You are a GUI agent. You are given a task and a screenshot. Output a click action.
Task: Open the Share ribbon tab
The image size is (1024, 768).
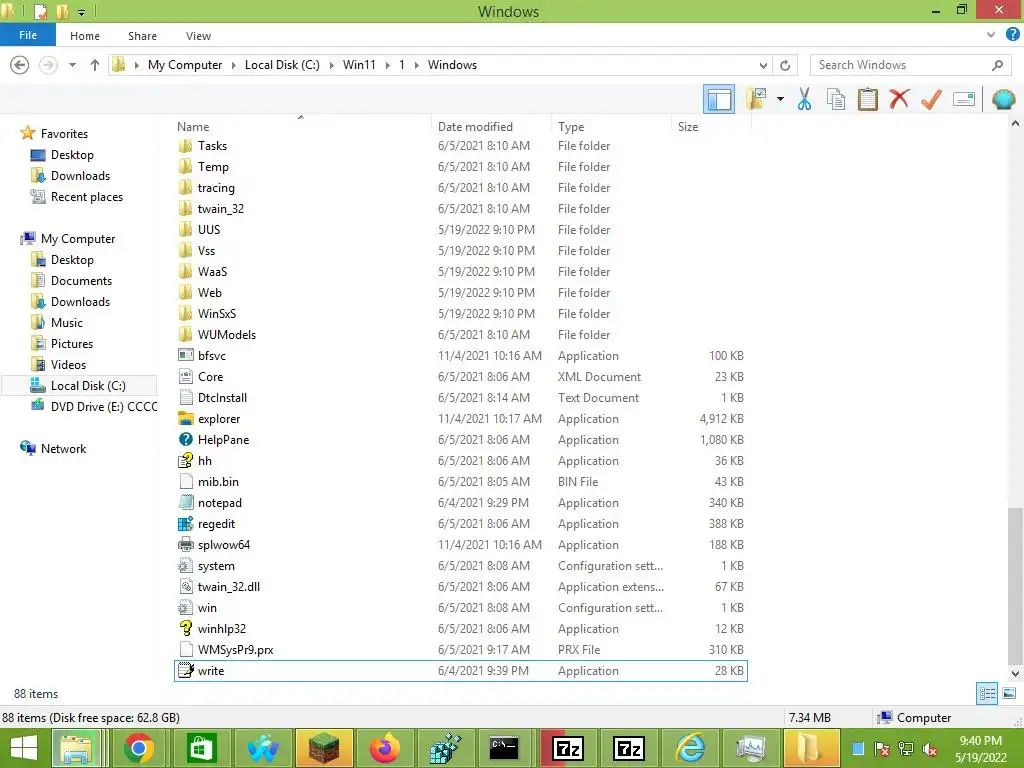pyautogui.click(x=142, y=36)
